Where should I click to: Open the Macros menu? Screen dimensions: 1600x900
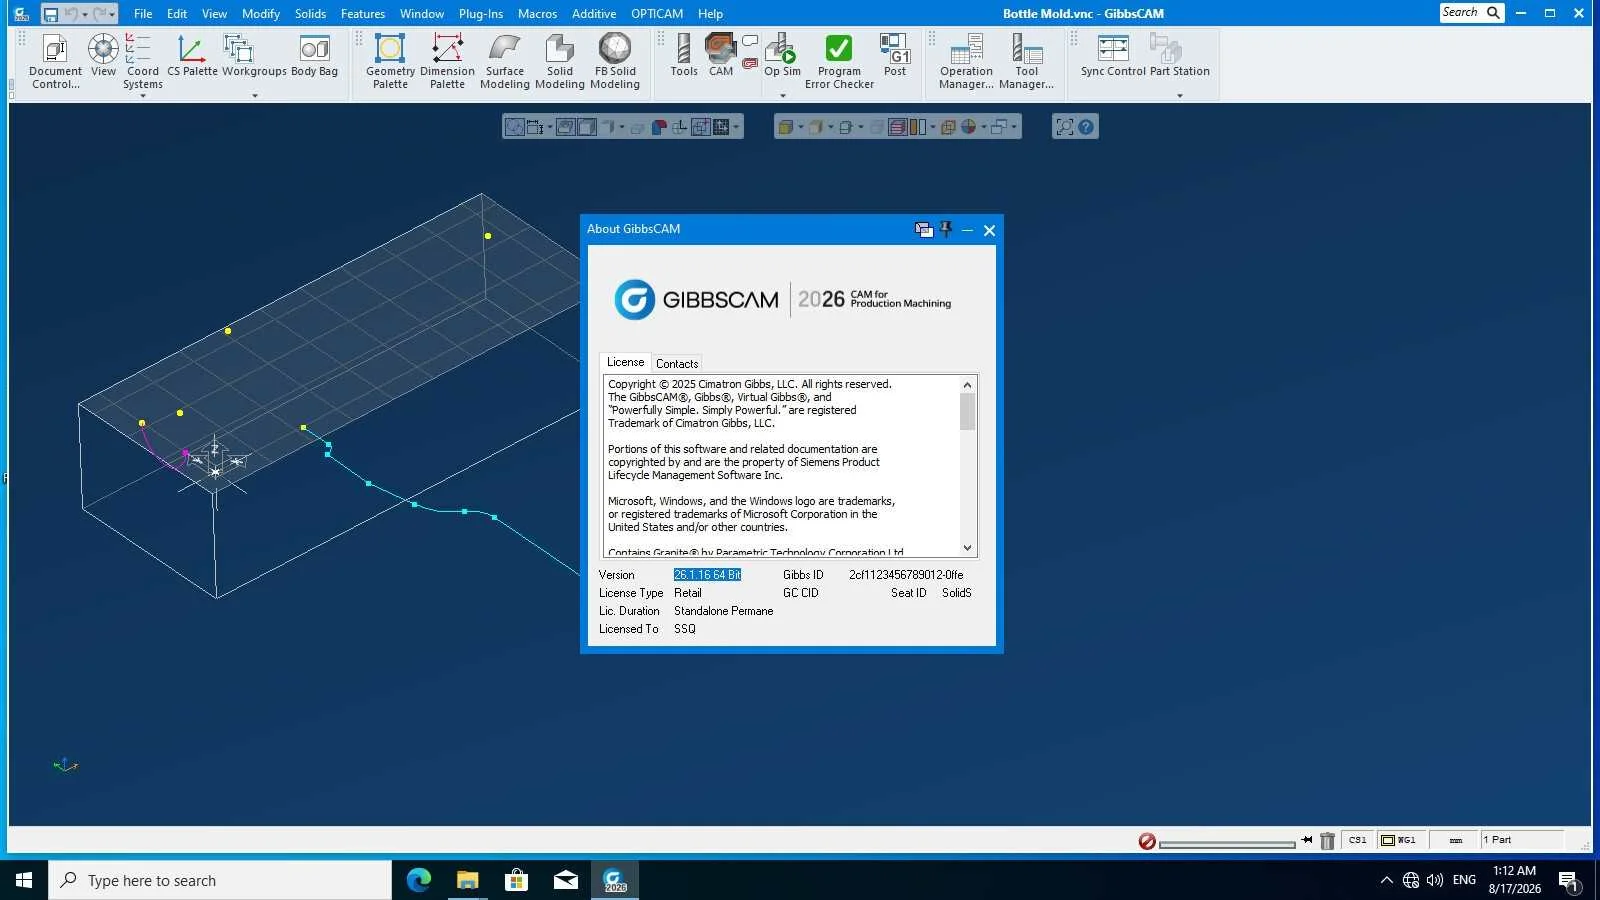pyautogui.click(x=537, y=14)
